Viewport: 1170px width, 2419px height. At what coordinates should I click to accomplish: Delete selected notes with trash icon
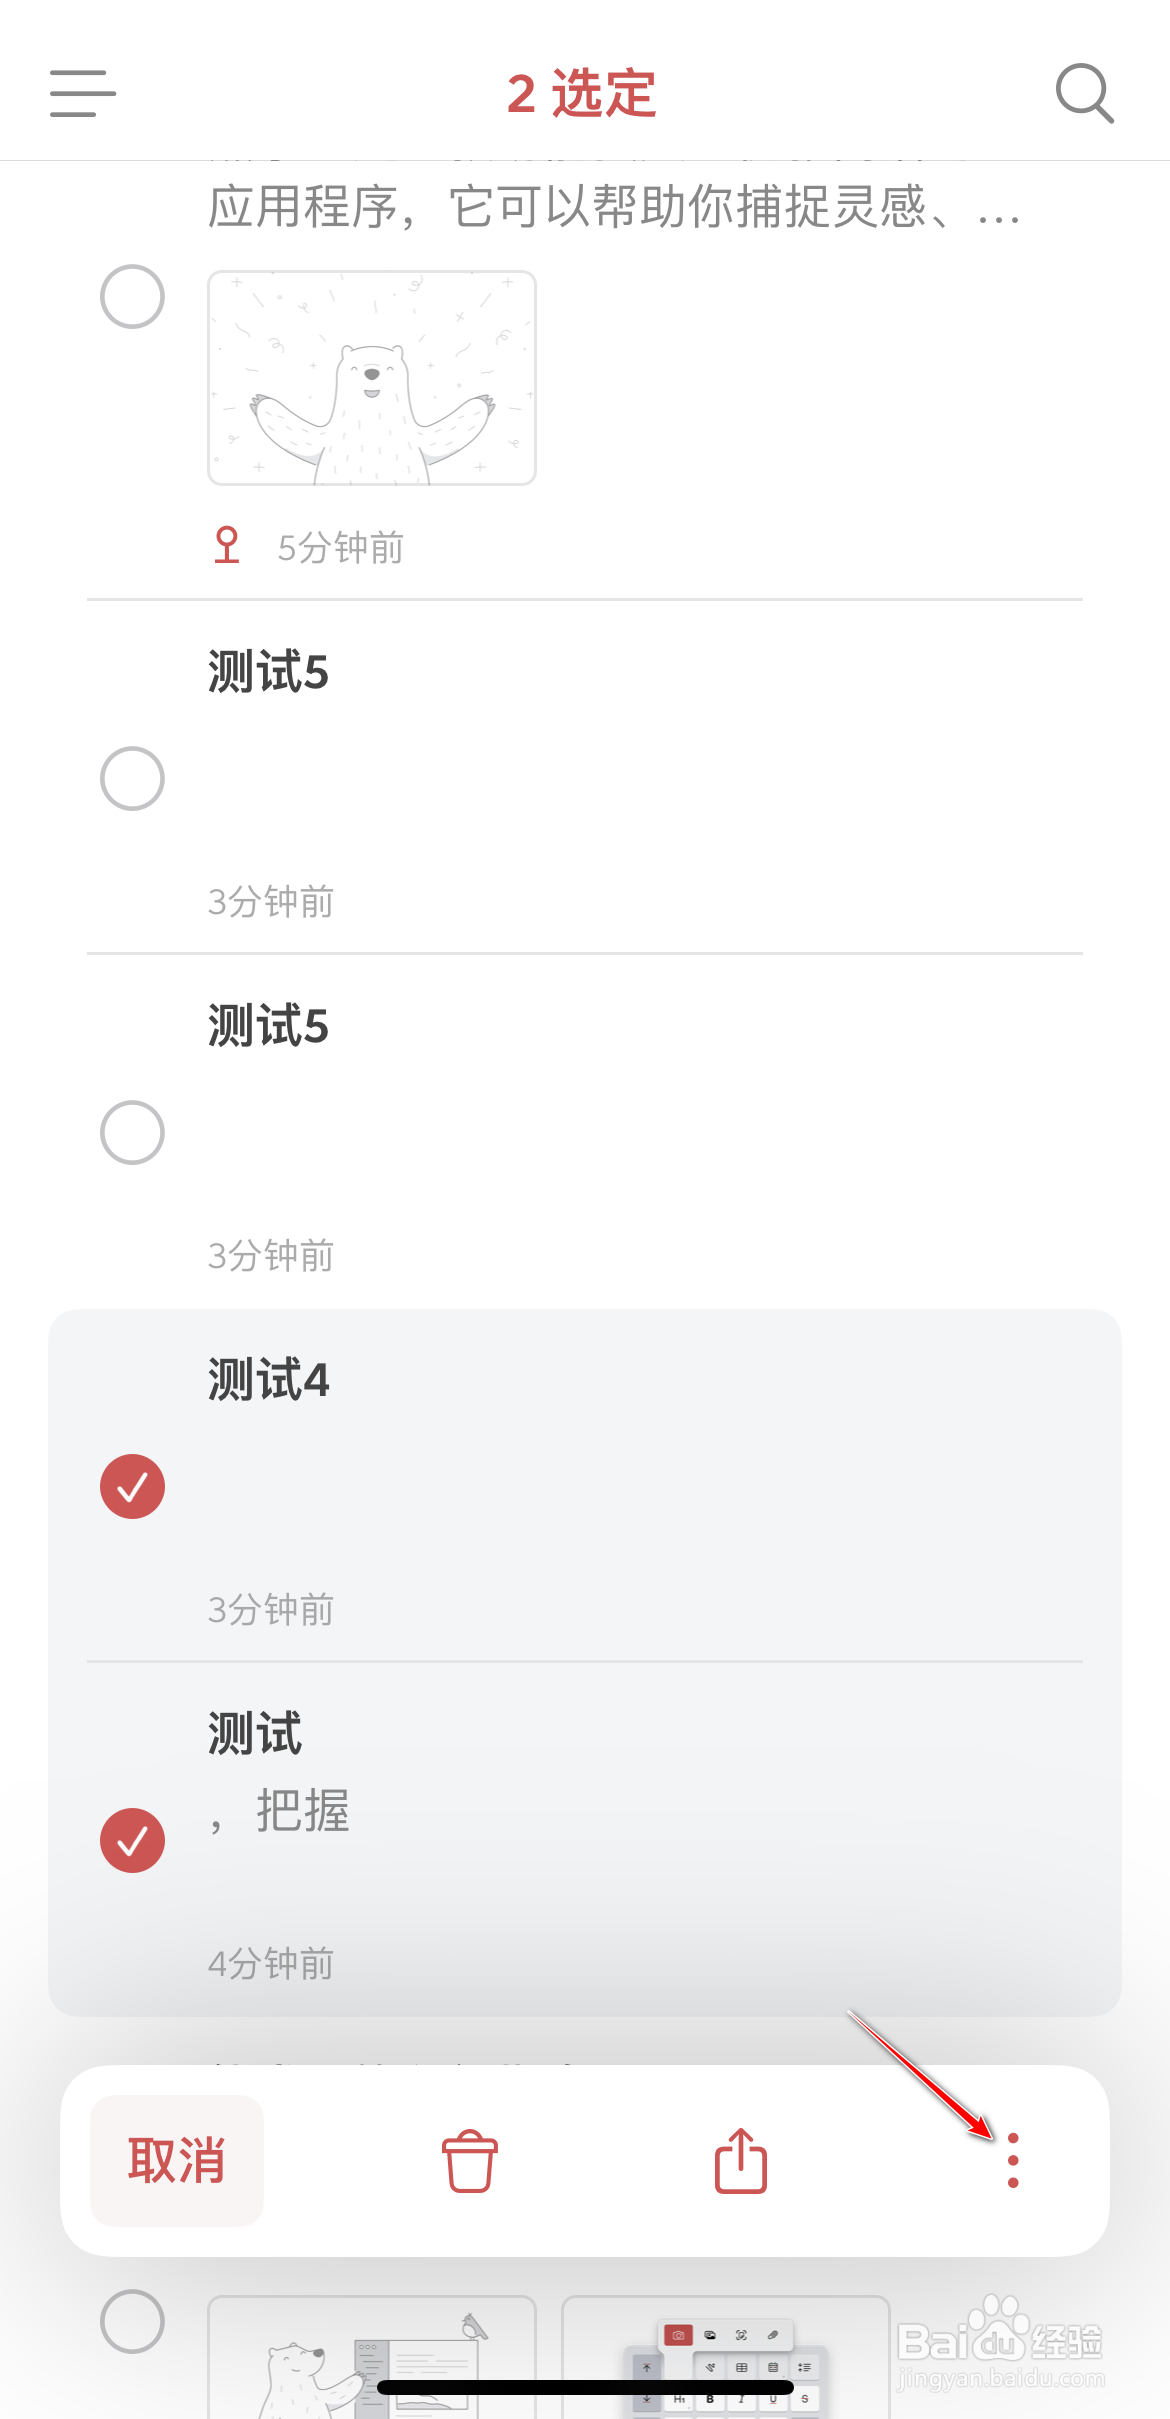(469, 2161)
